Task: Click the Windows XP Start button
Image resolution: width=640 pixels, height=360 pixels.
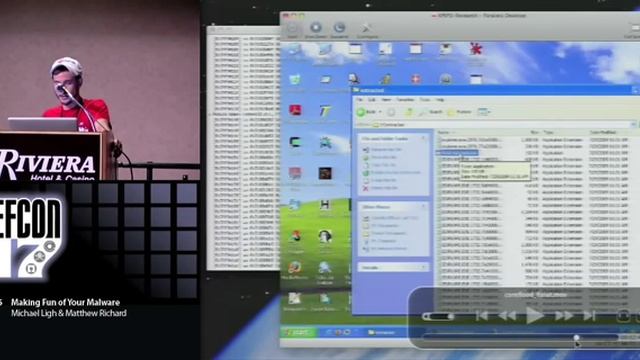Action: [x=298, y=332]
